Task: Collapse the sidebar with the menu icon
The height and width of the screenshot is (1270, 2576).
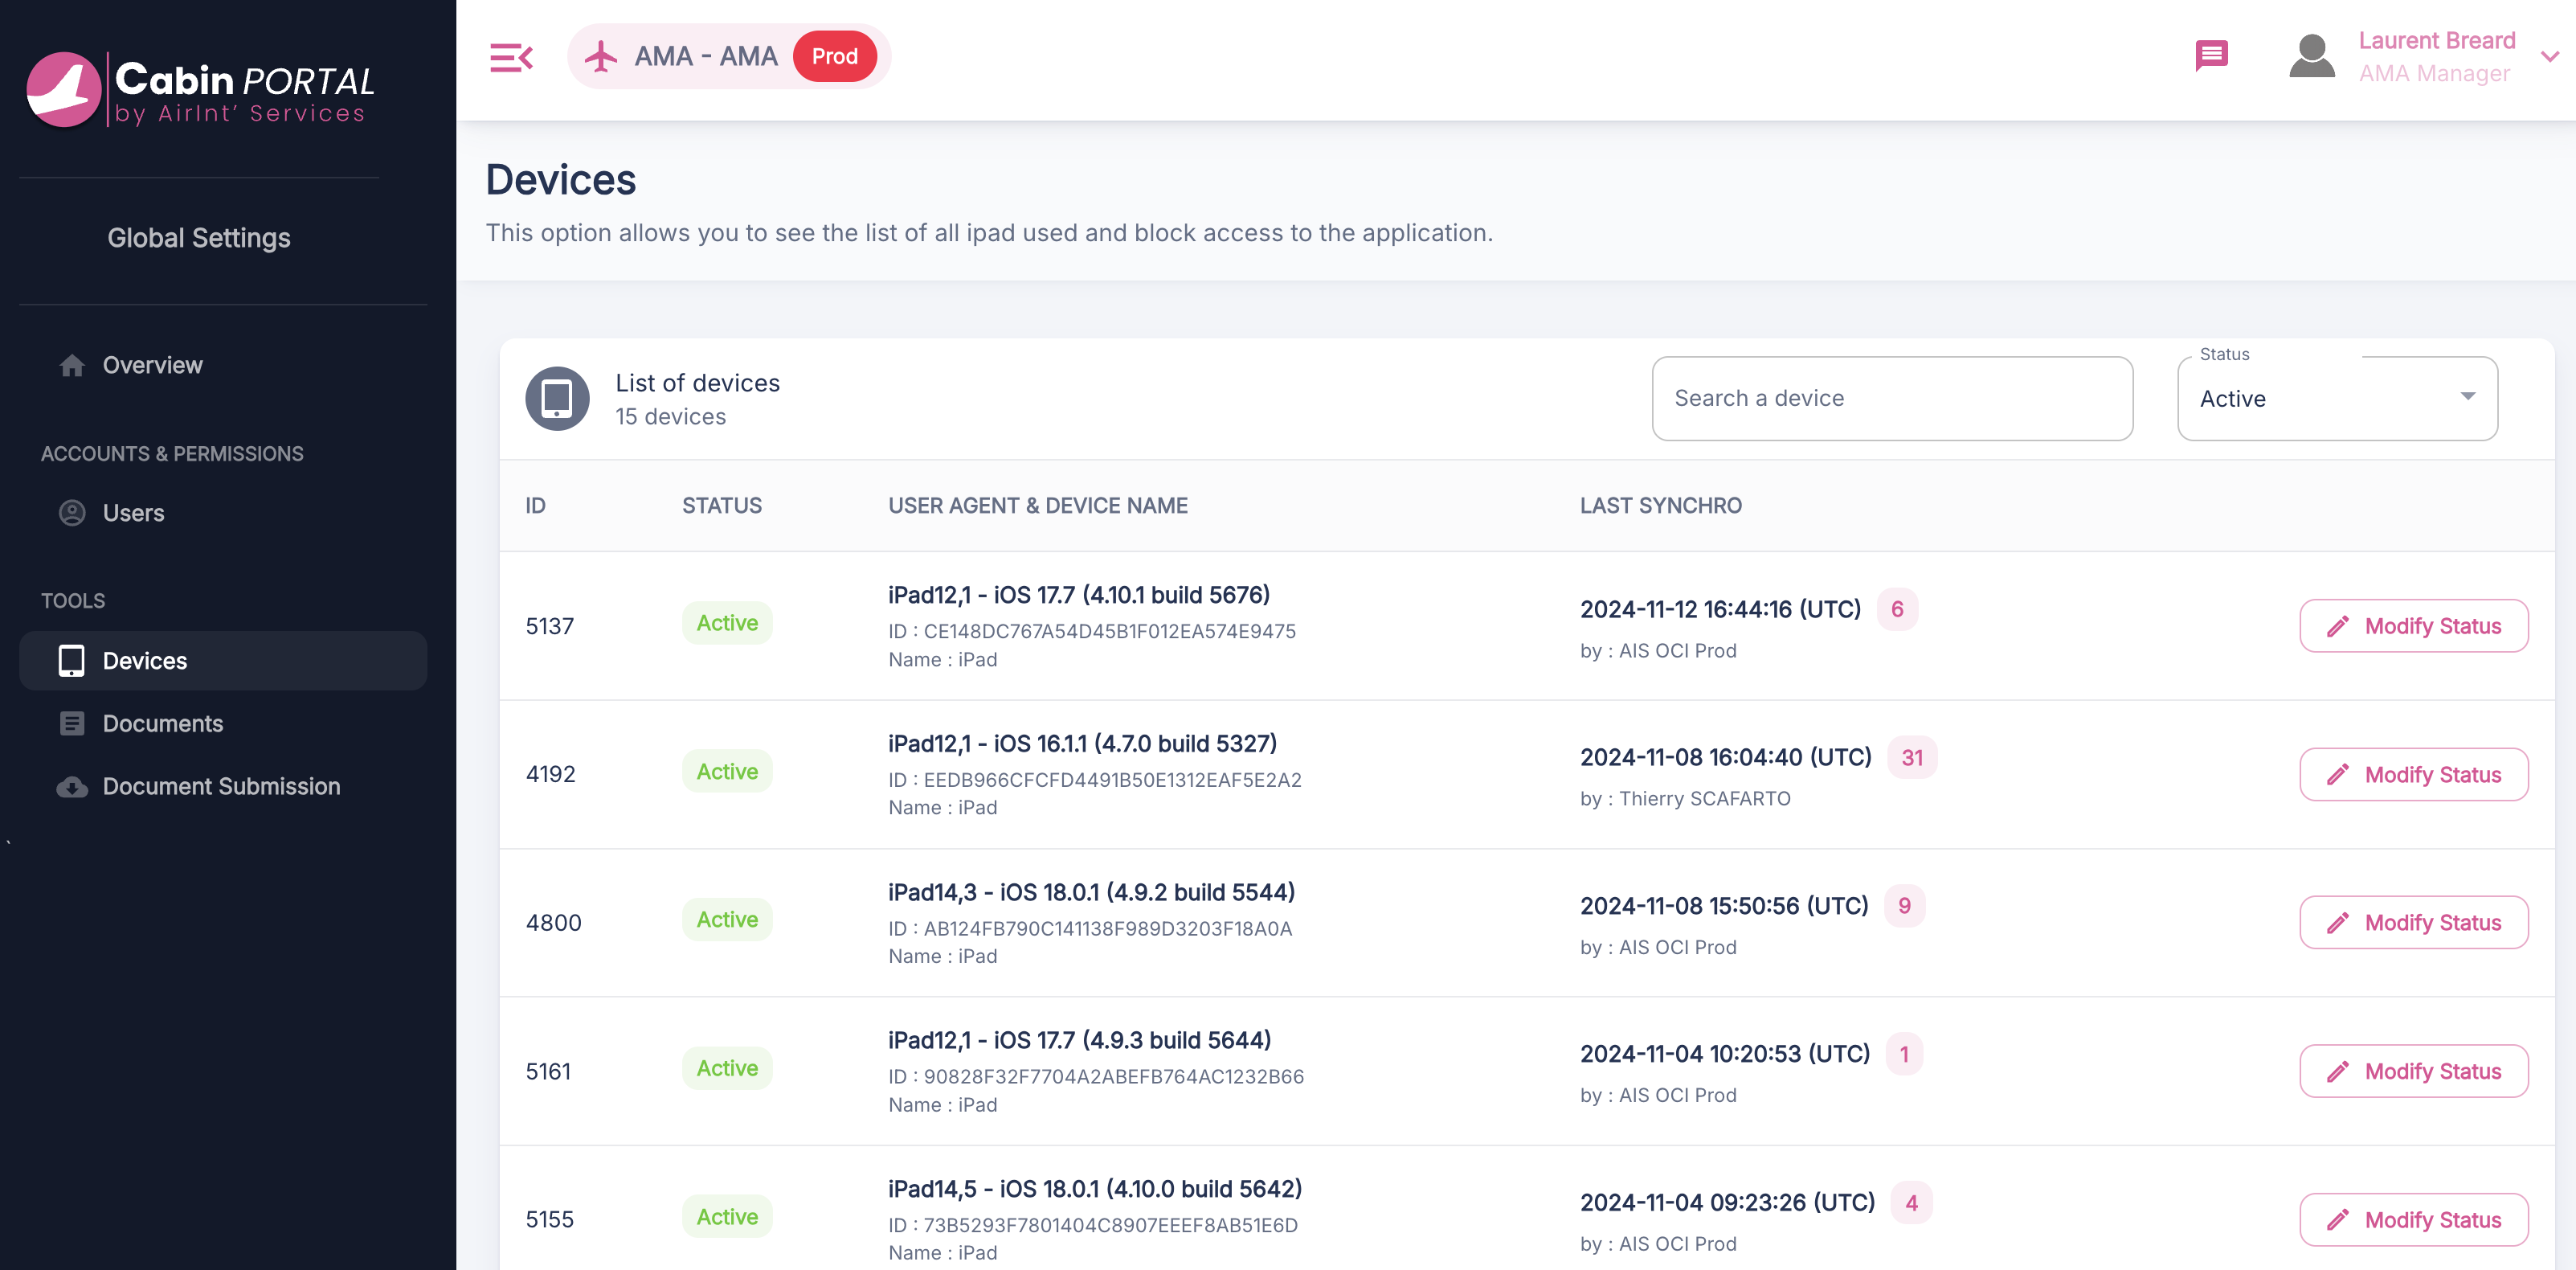Action: (x=511, y=57)
